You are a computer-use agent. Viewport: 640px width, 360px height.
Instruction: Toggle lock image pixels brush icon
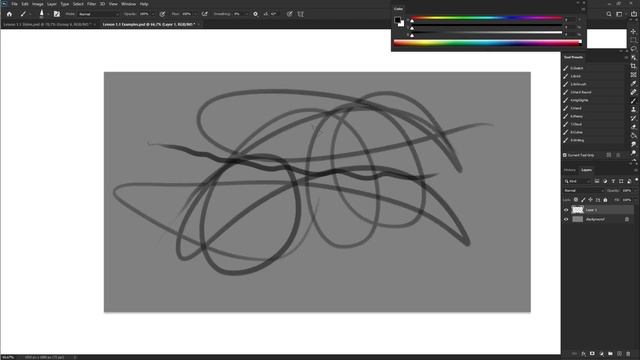click(583, 200)
